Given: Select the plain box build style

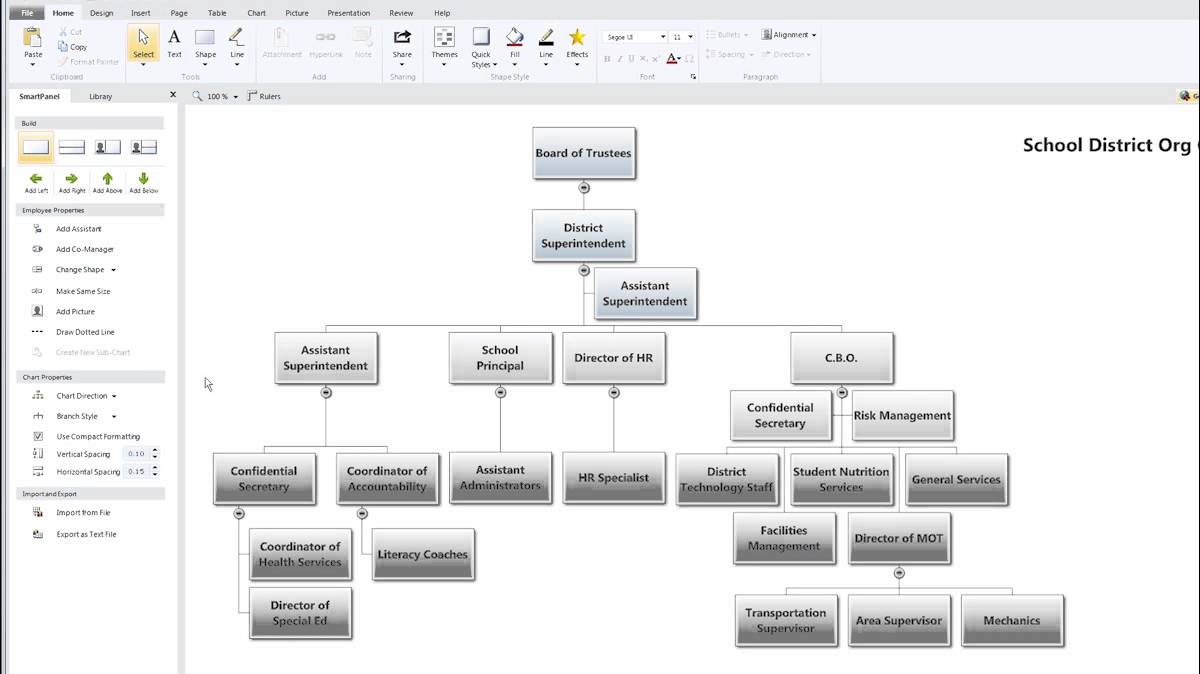Looking at the screenshot, I should (36, 147).
